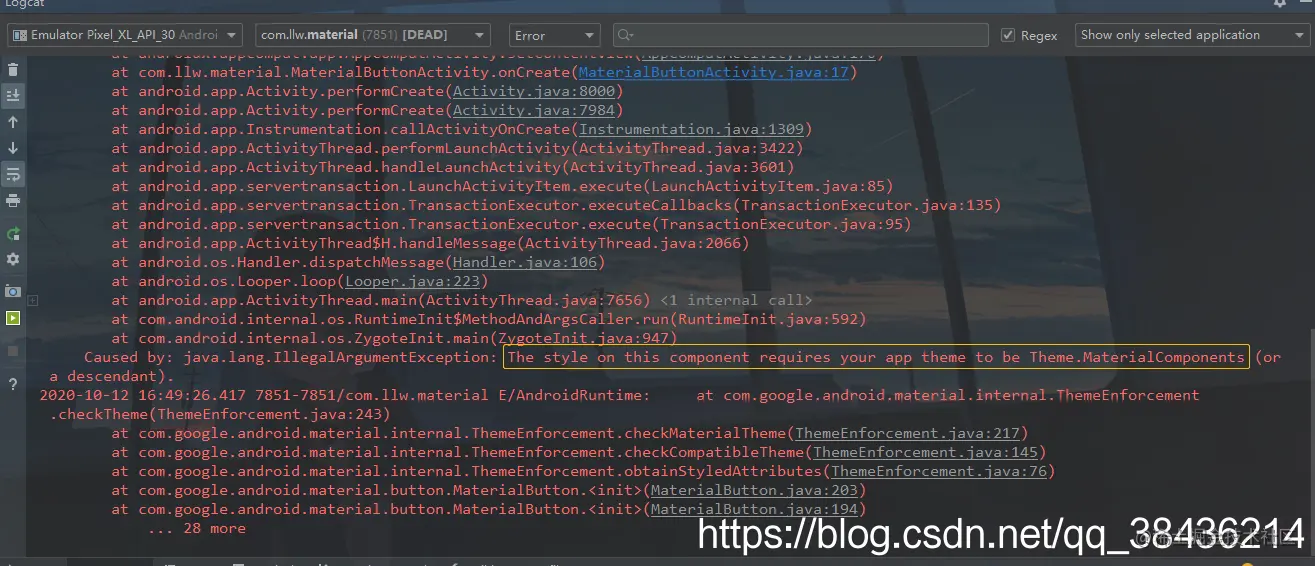Toggle soft-wrap for logcat output
This screenshot has width=1315, height=566.
click(x=13, y=174)
